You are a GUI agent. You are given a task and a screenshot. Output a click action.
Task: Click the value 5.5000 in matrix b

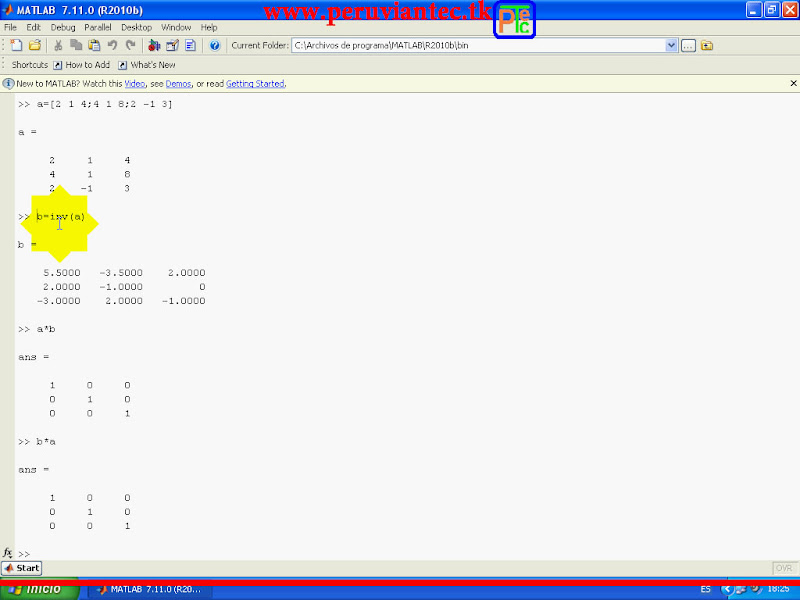[62, 273]
